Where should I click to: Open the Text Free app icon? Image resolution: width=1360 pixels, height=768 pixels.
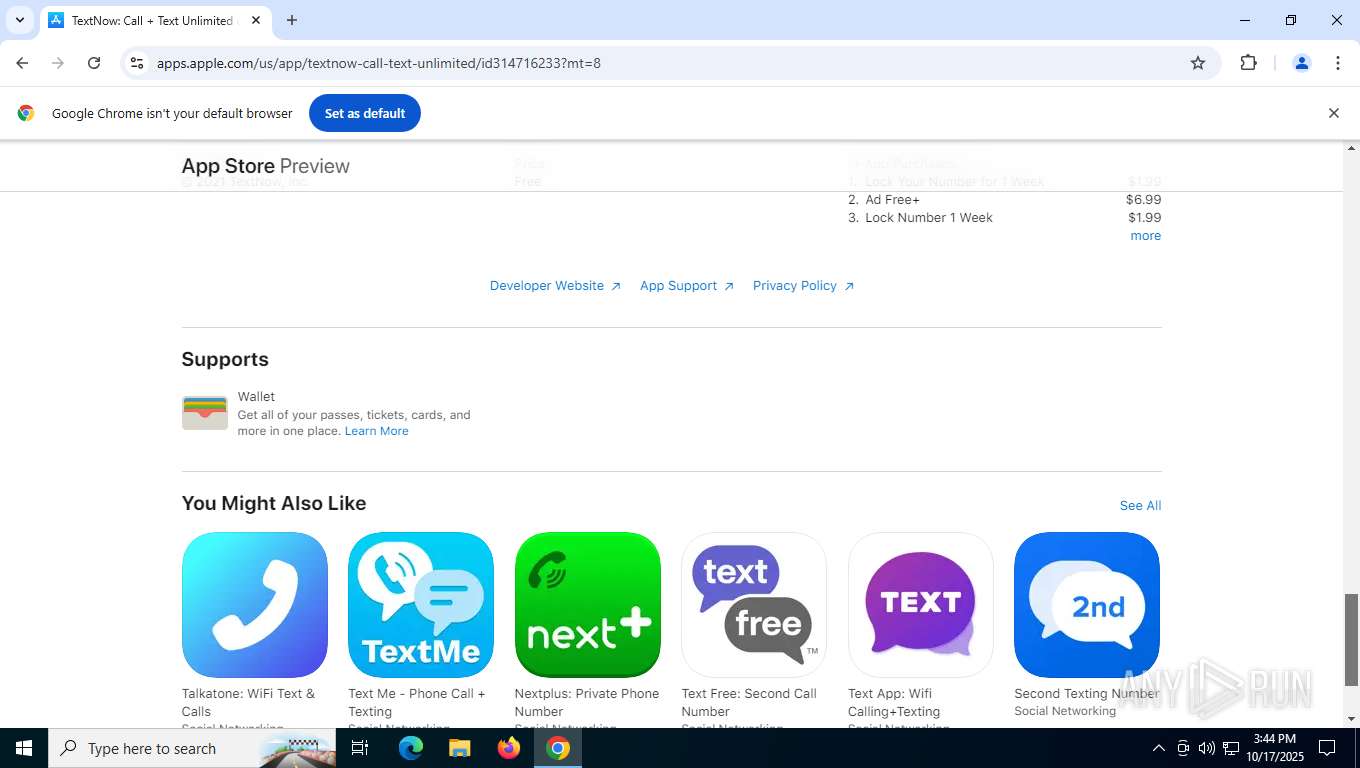coord(754,605)
